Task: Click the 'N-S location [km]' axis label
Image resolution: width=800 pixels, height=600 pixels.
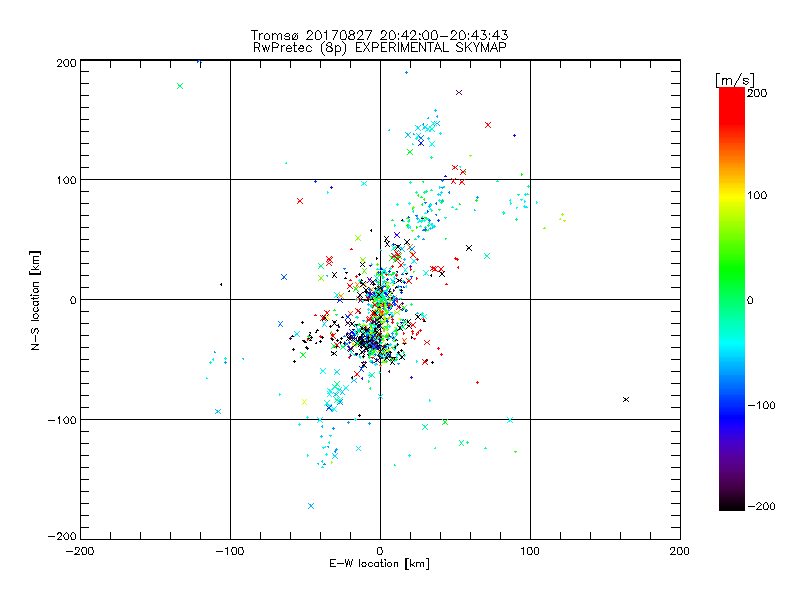Action: pos(35,300)
